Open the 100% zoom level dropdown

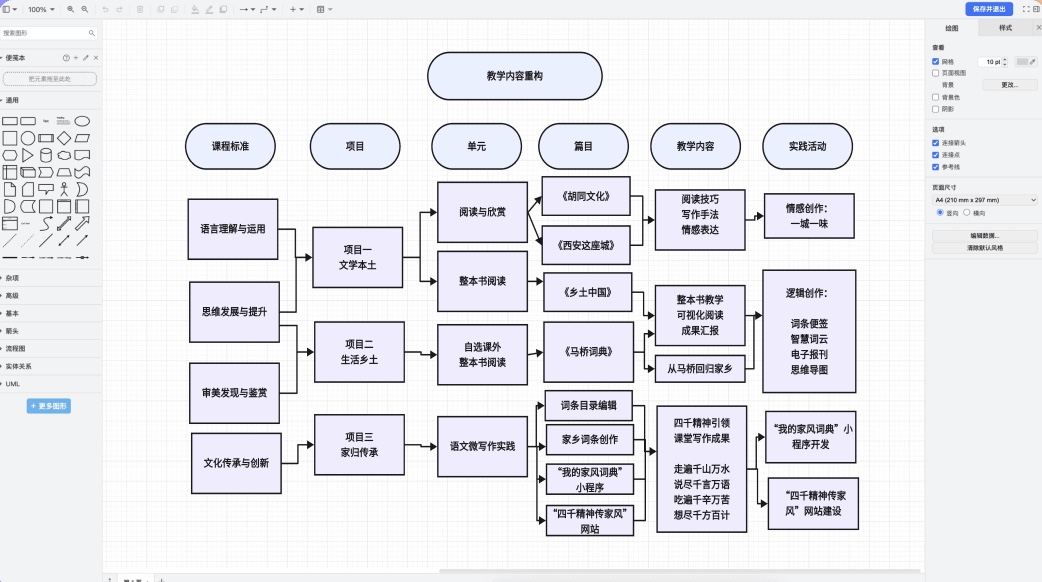coord(41,9)
